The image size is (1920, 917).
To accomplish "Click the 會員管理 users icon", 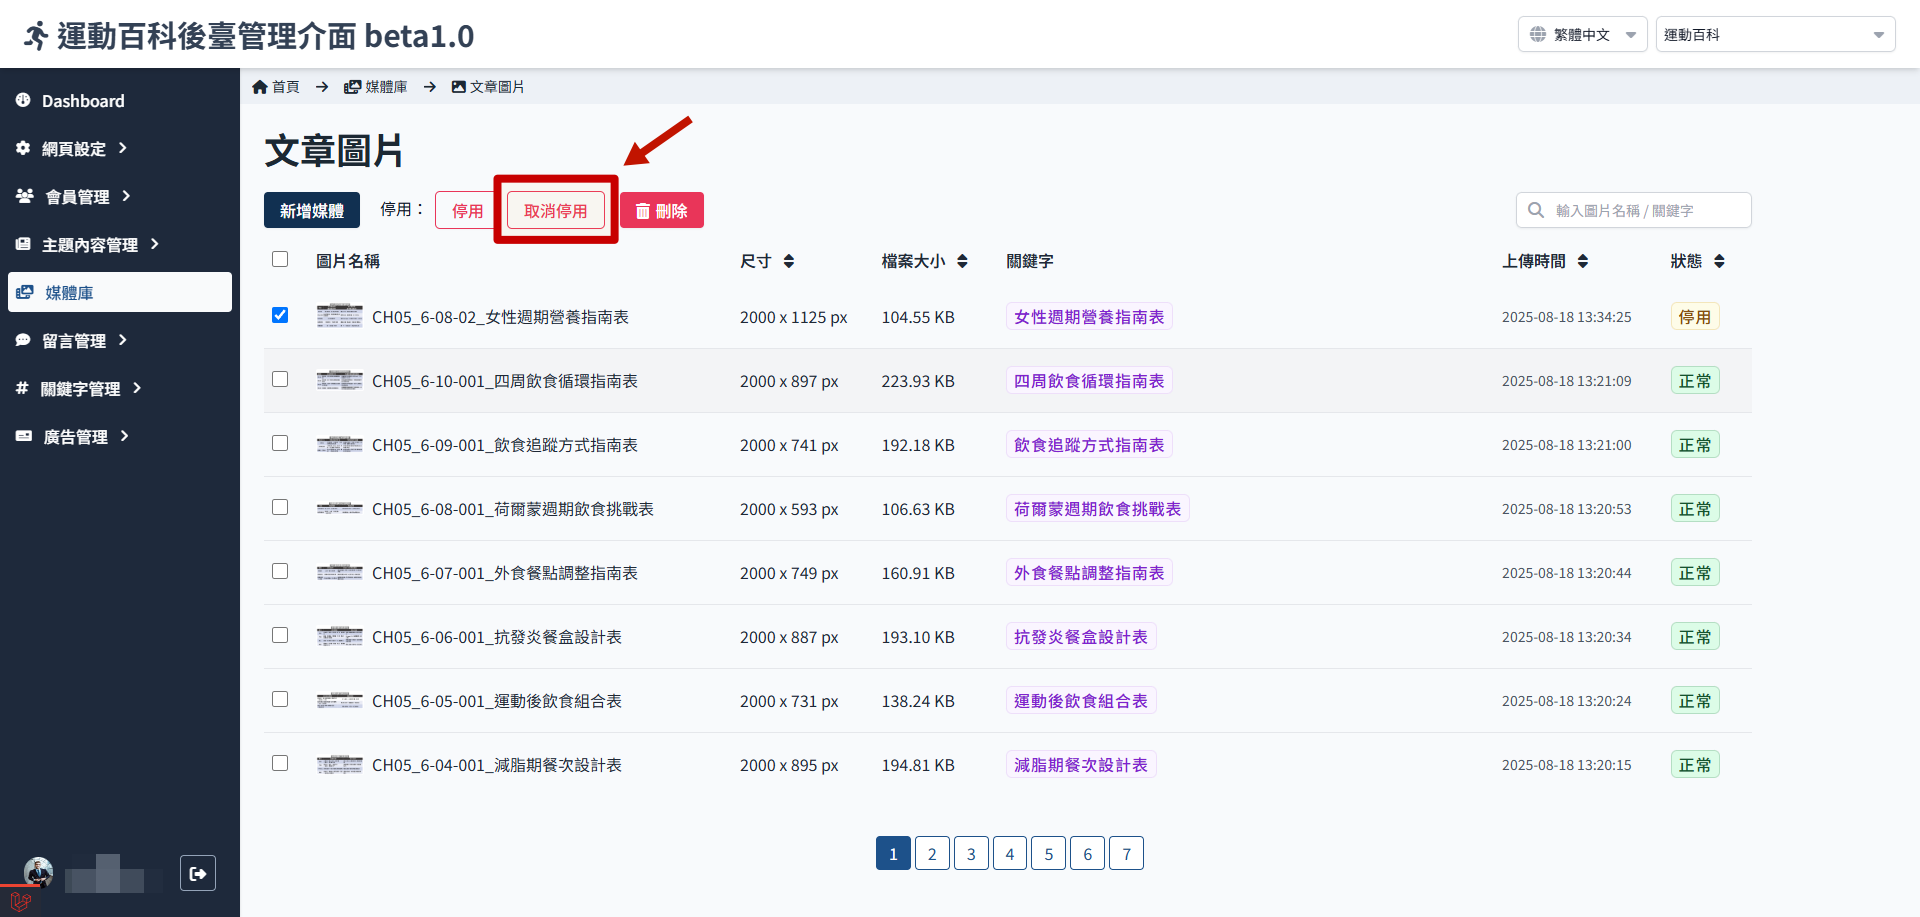I will pos(25,196).
